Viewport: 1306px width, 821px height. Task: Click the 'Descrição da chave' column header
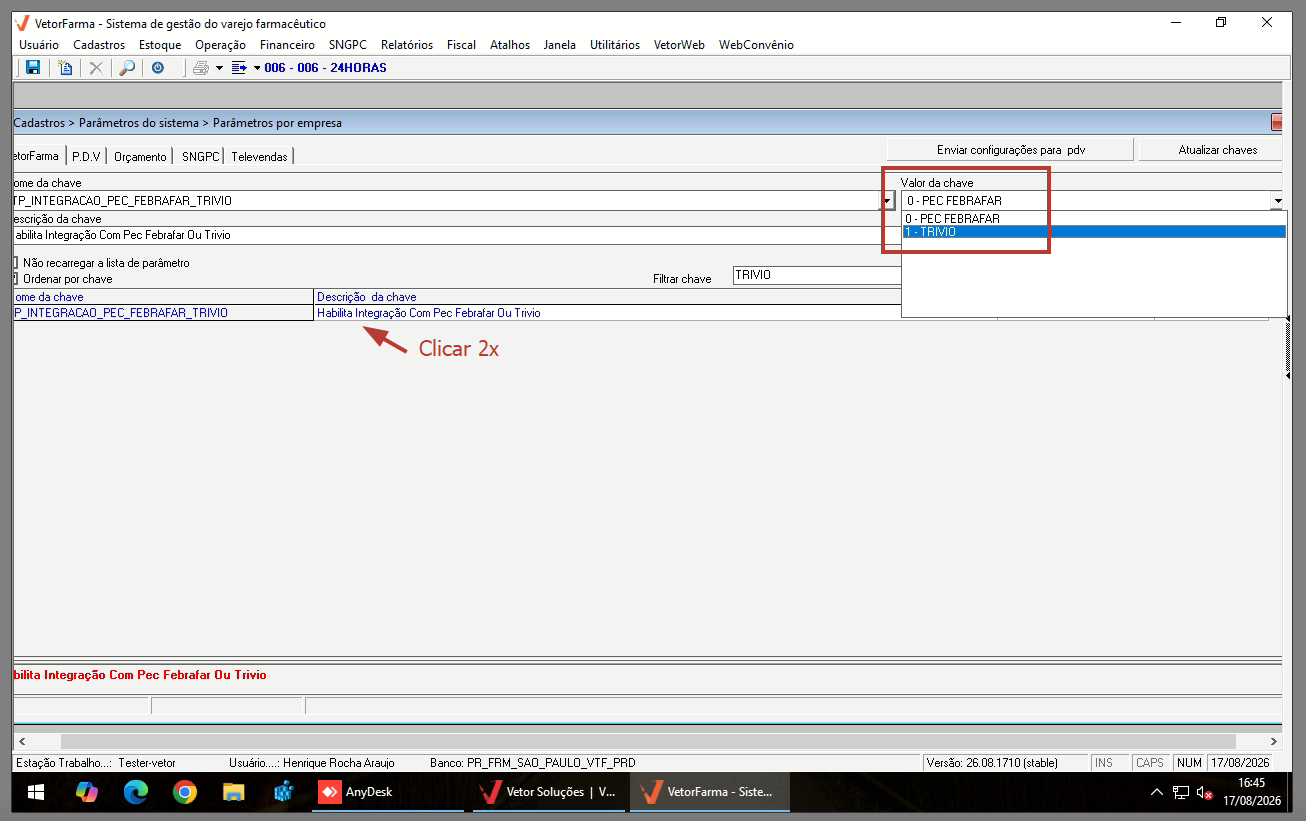point(607,297)
